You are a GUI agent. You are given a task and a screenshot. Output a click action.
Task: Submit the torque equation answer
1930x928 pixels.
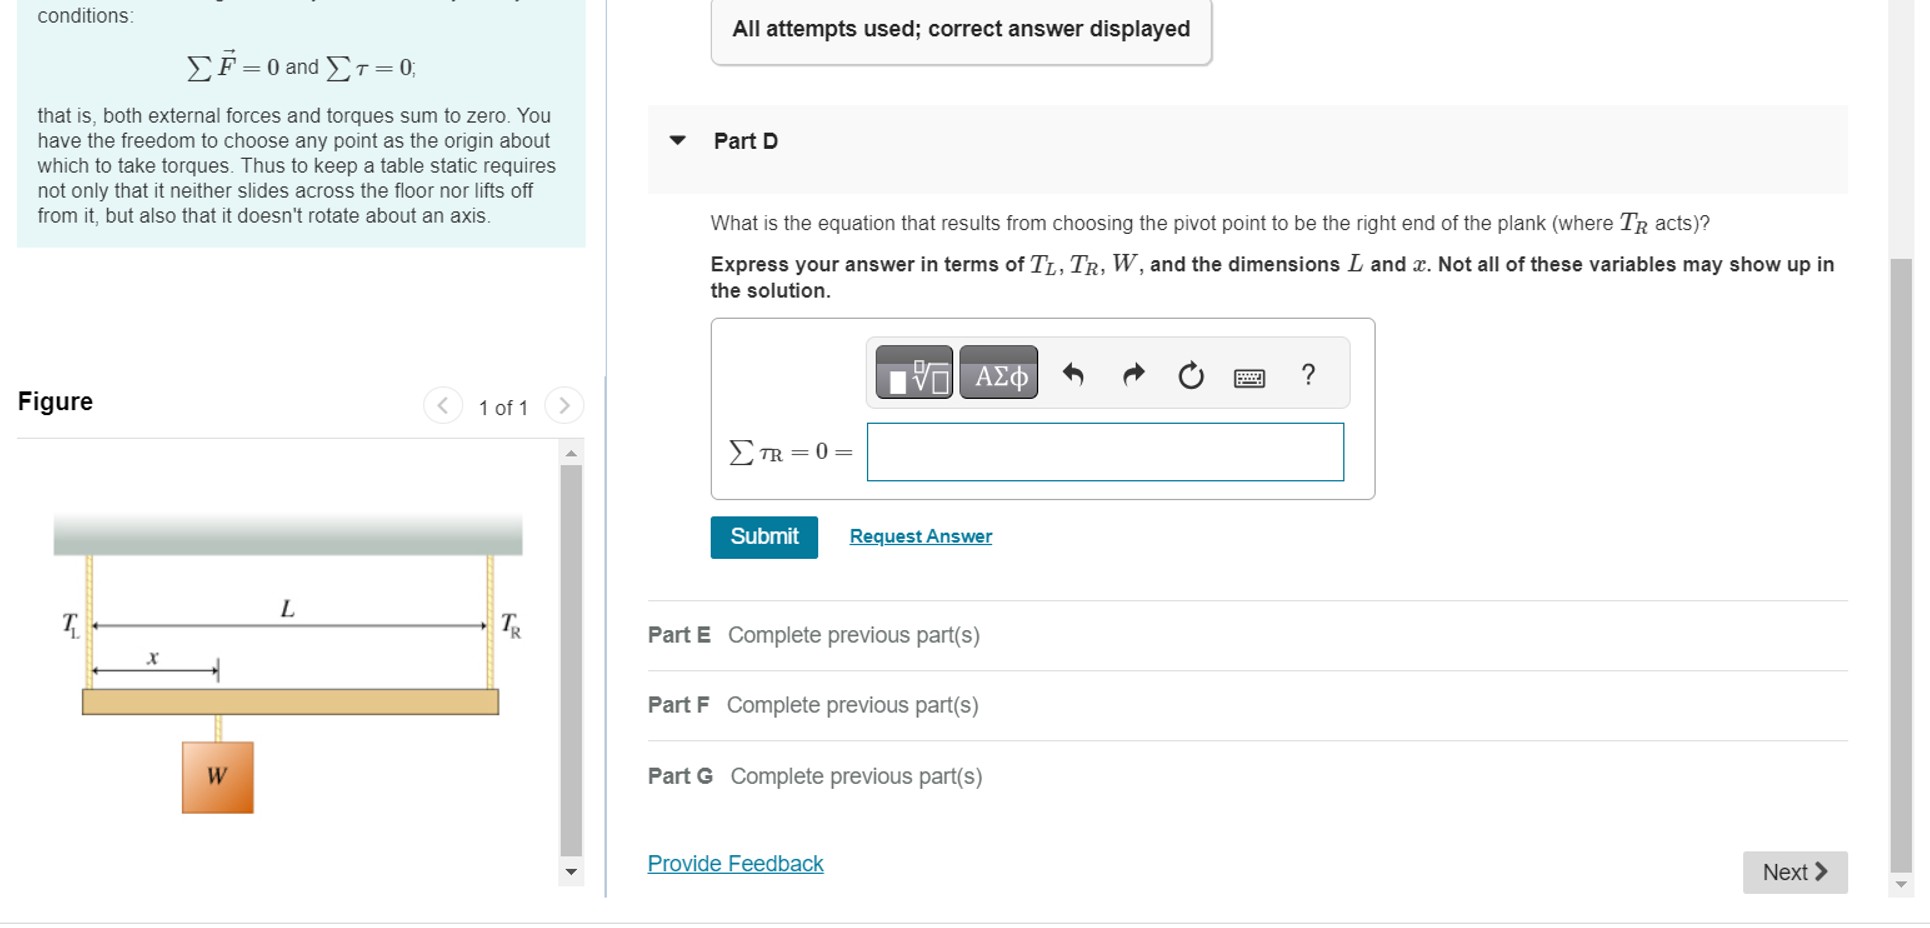pyautogui.click(x=763, y=536)
